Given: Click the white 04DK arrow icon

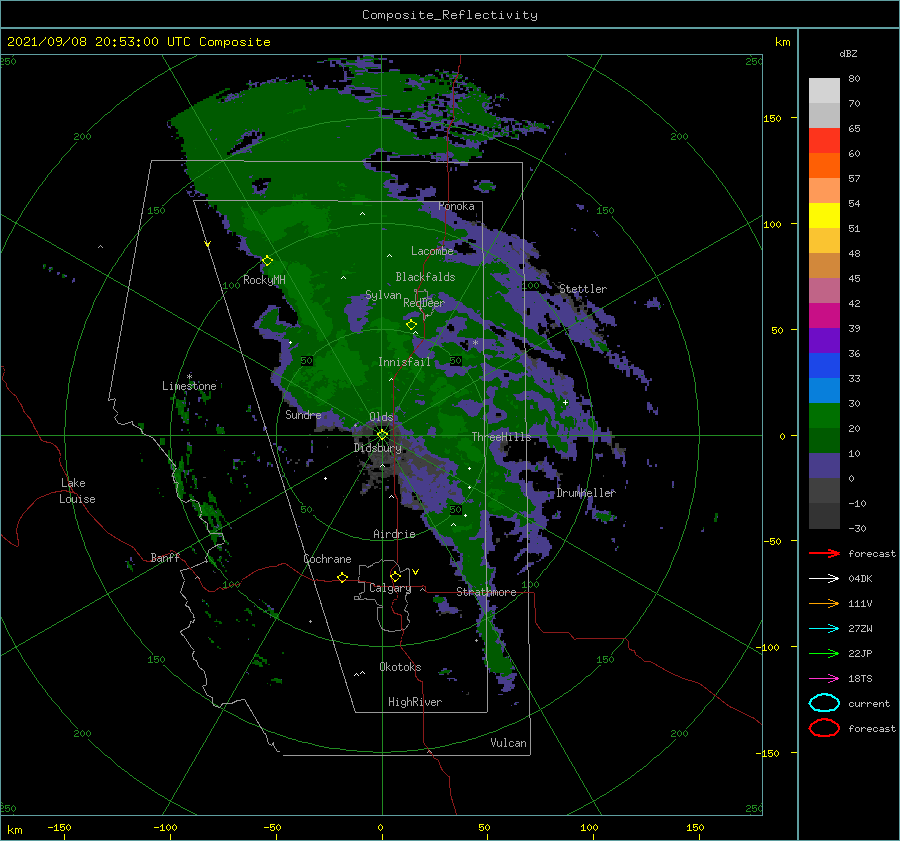Looking at the screenshot, I should 824,578.
